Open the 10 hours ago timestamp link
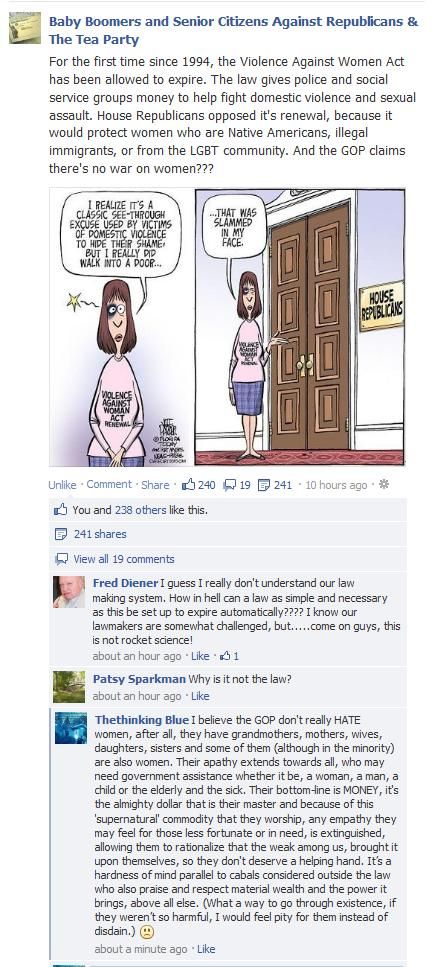The height and width of the screenshot is (967, 439). tap(336, 485)
